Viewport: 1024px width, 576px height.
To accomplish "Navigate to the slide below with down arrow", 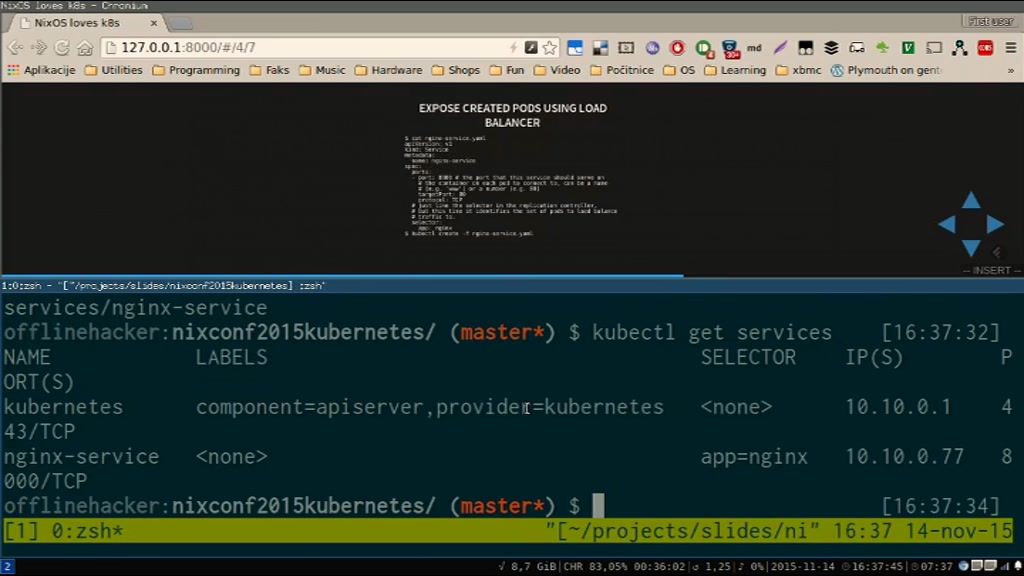I will coord(971,248).
